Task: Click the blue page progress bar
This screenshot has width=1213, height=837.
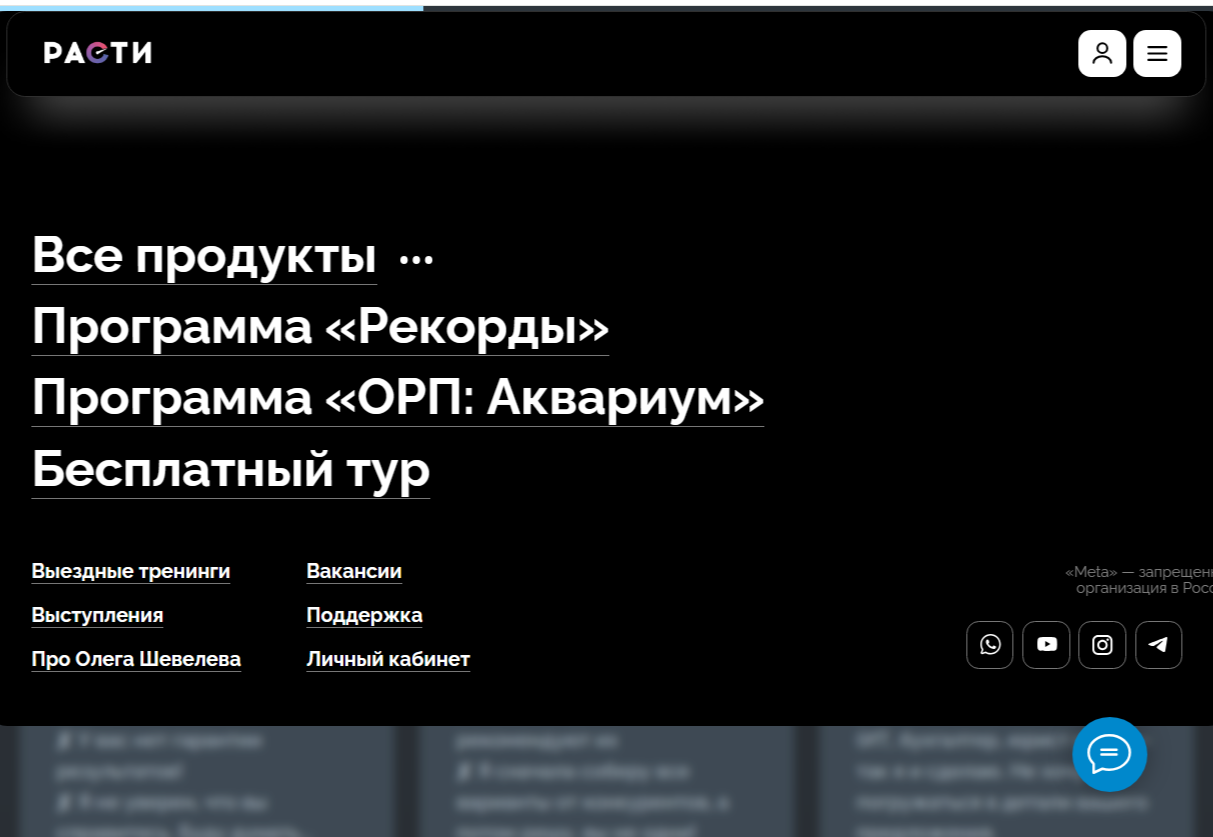Action: (x=211, y=8)
